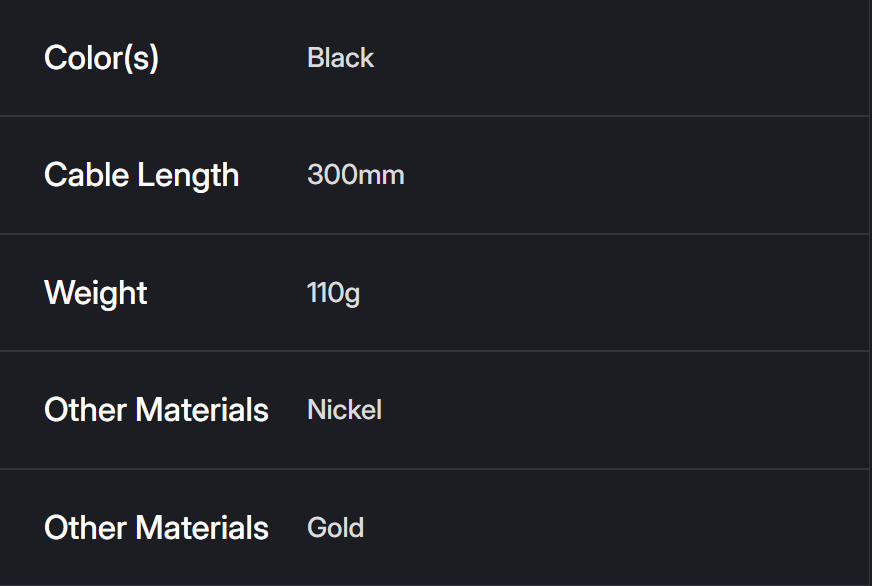Image resolution: width=872 pixels, height=586 pixels.
Task: Click empty space right of Nickel value
Action: pos(620,410)
